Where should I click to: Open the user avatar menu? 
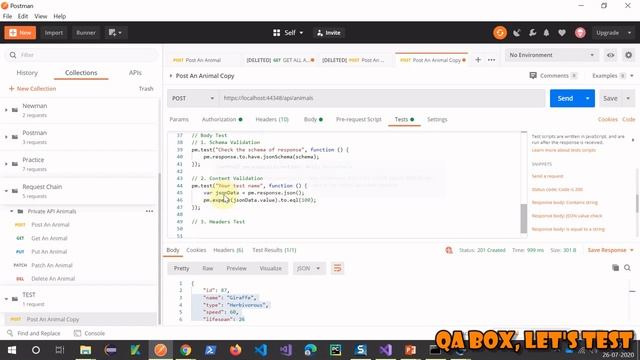(580, 33)
